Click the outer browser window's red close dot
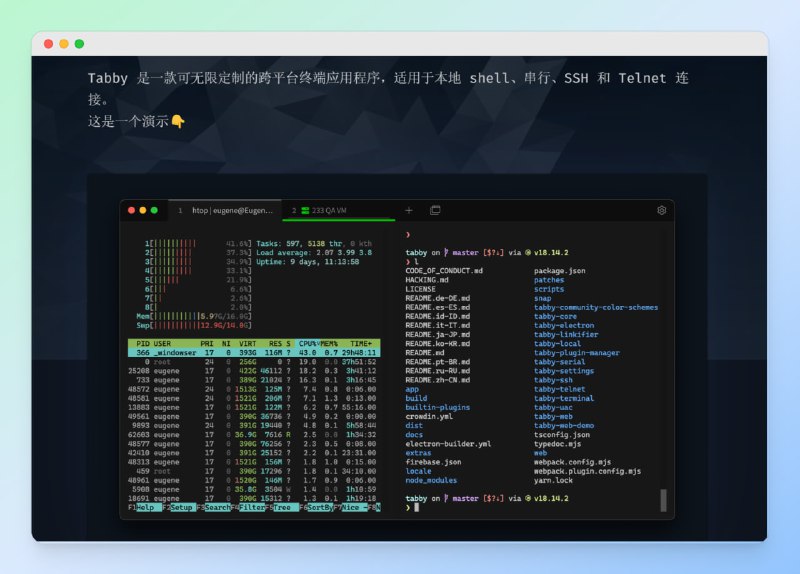This screenshot has width=800, height=574. pos(48,44)
